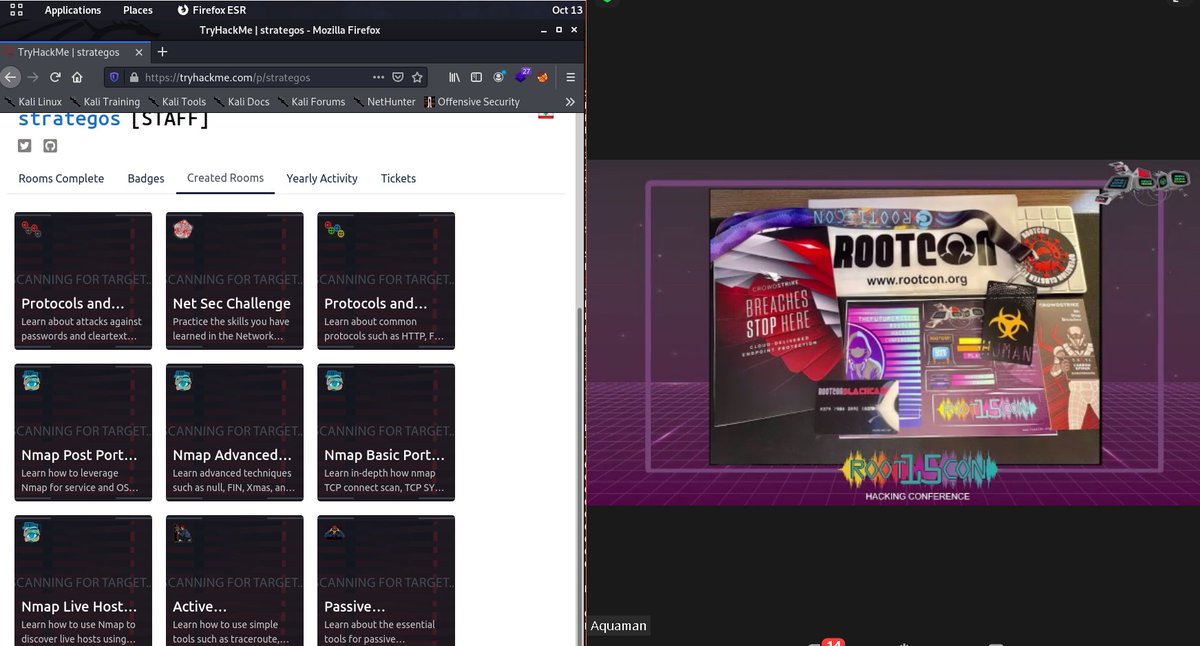This screenshot has width=1200, height=646.
Task: Open the Firefox ESR application menu
Action: click(211, 10)
